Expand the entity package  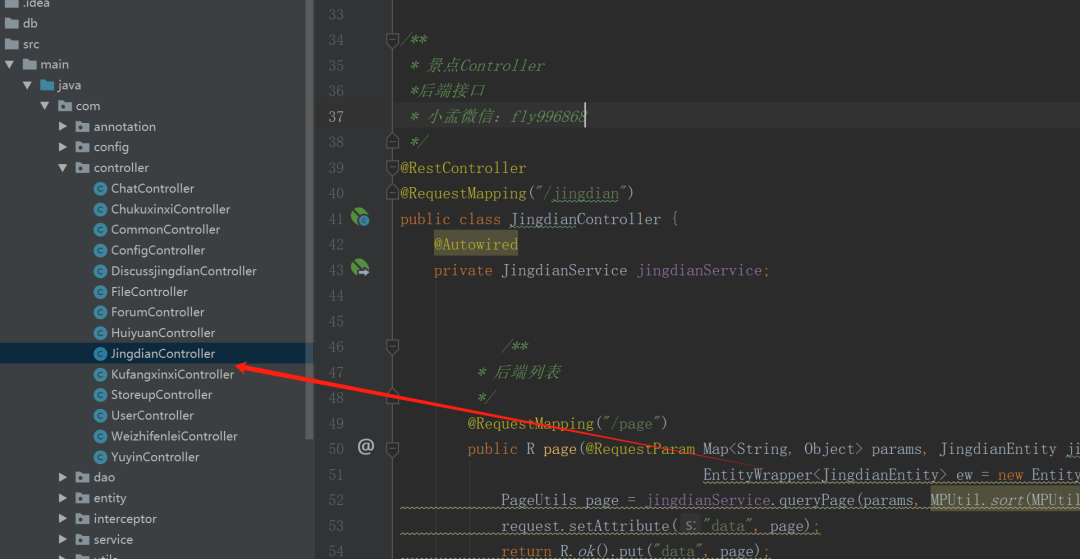(x=63, y=498)
